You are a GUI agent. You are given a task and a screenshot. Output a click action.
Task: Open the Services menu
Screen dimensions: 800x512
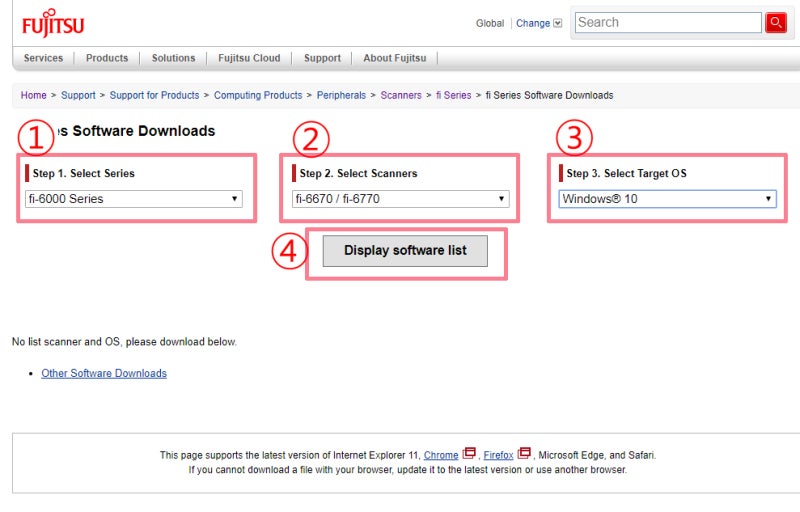coord(43,58)
